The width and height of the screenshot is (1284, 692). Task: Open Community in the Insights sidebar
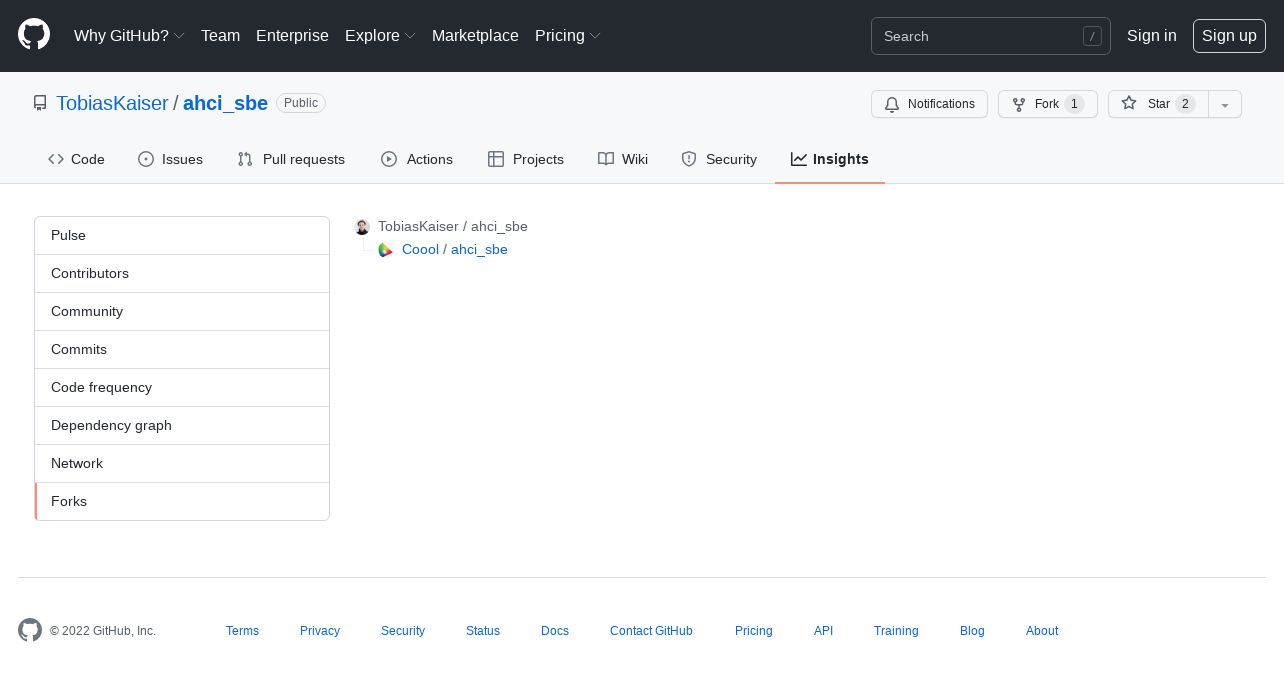tap(182, 311)
